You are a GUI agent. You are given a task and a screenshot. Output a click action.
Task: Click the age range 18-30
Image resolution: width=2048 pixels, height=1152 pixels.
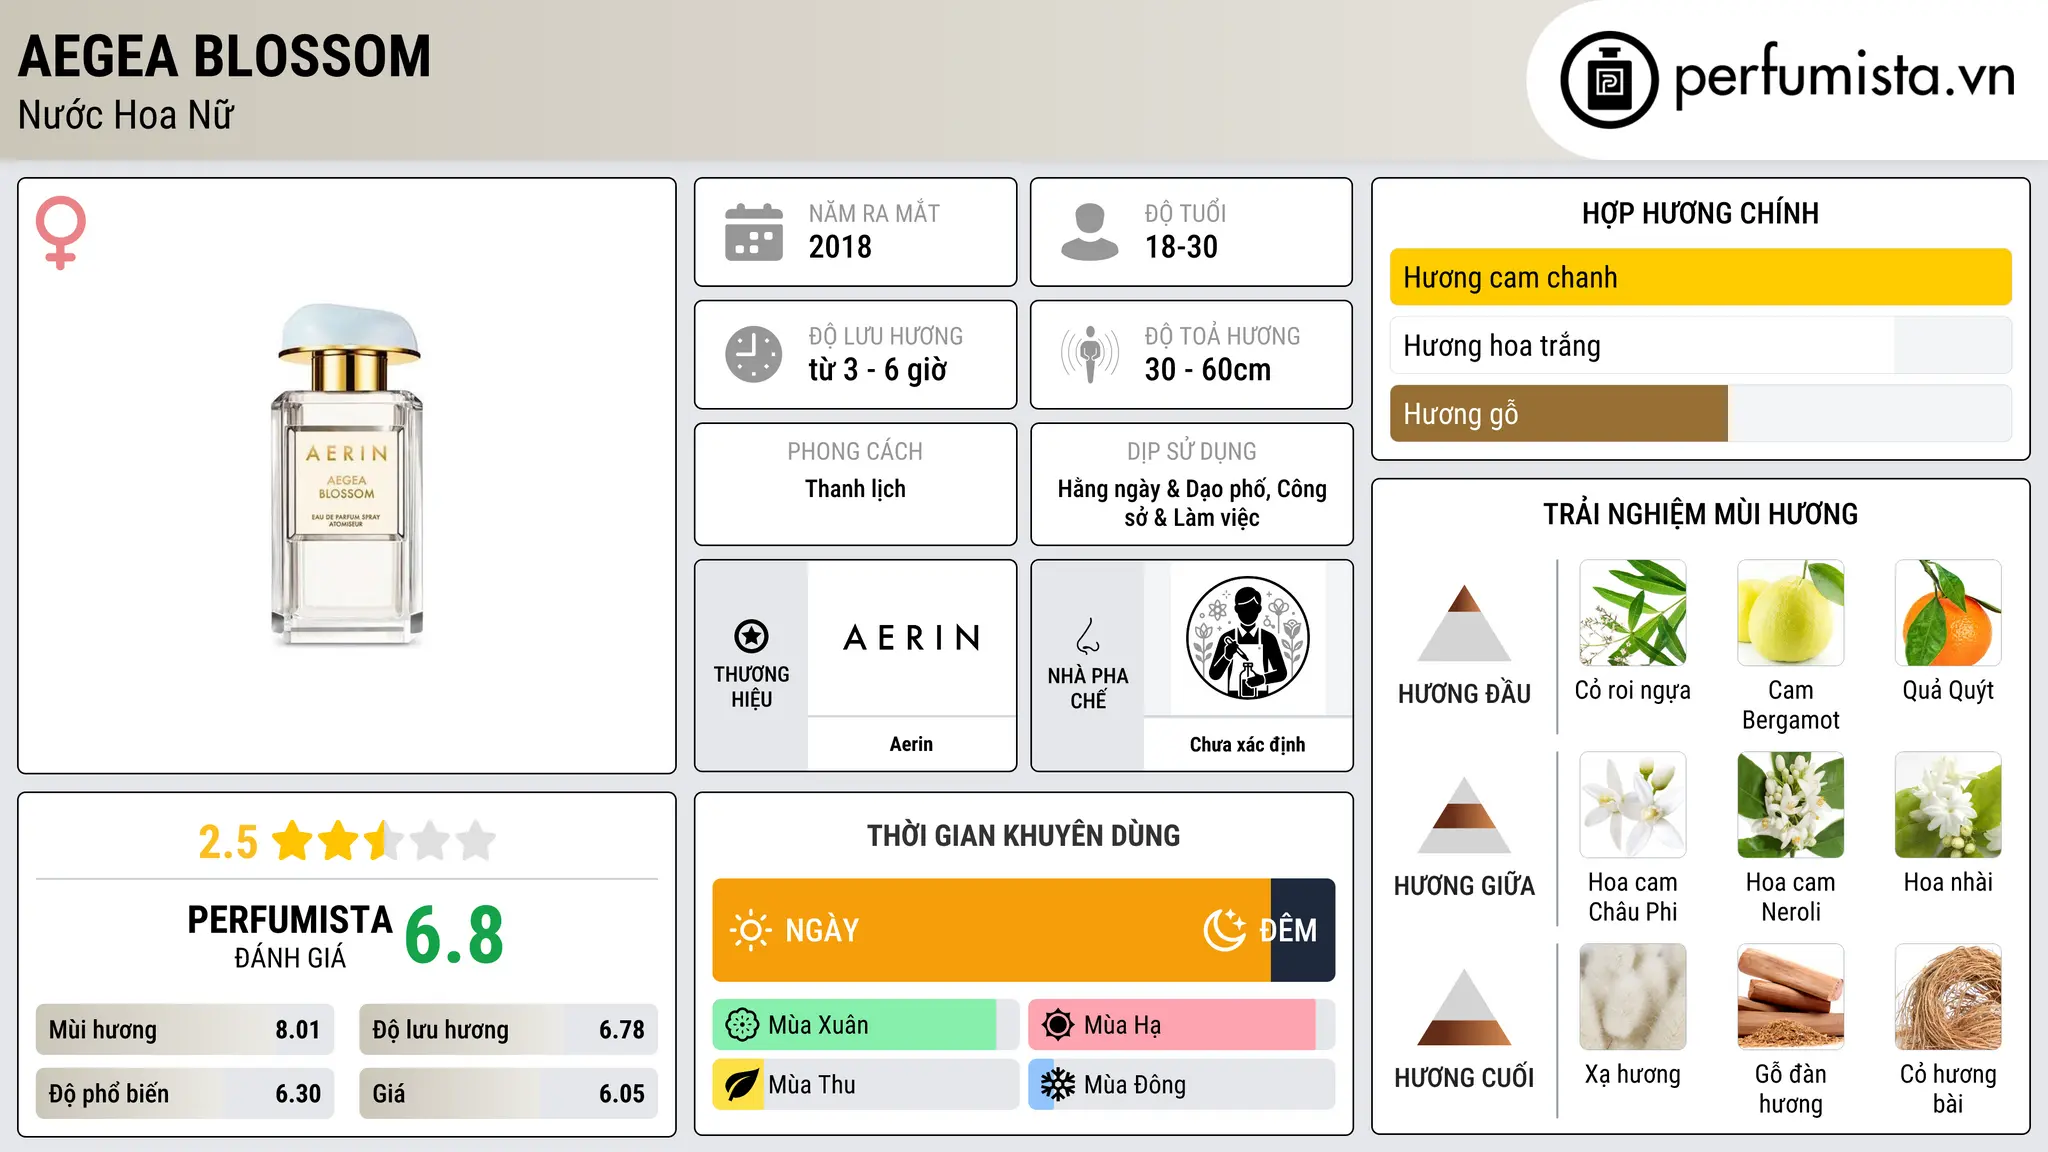point(1181,247)
